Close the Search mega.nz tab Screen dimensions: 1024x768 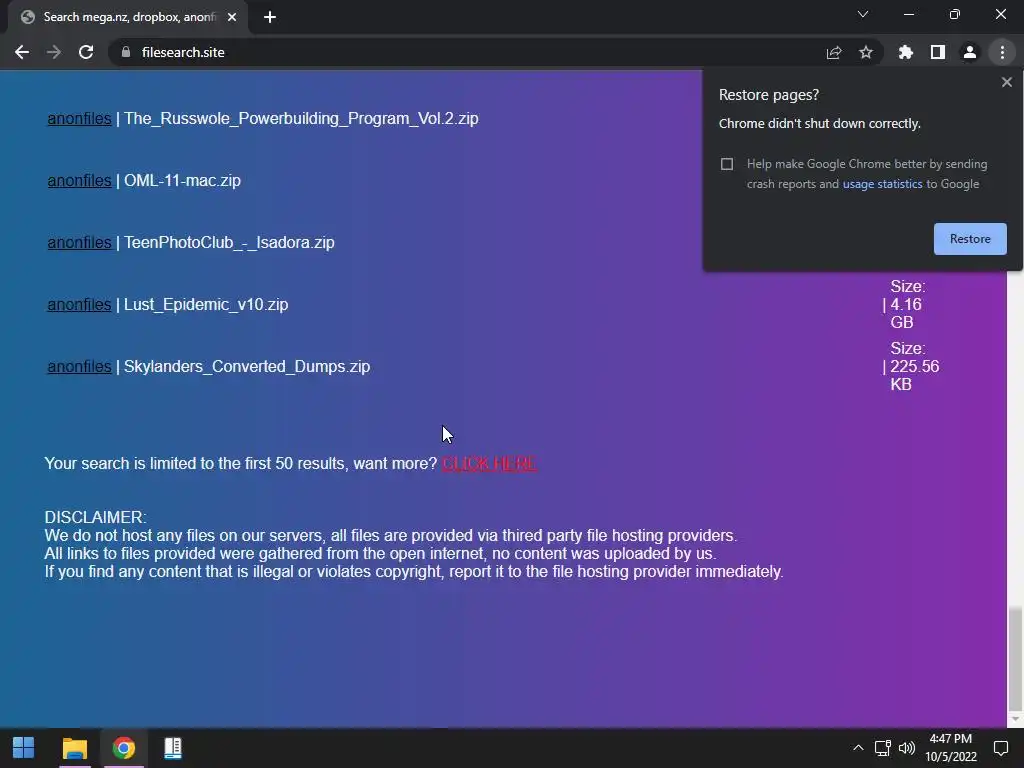click(232, 17)
